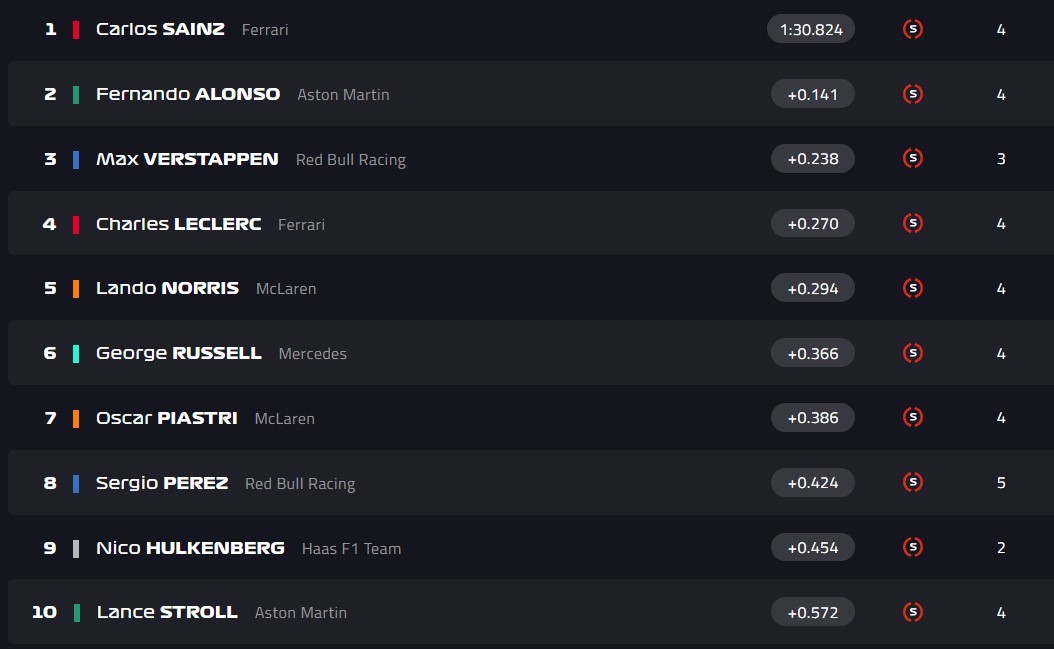Click the red Ferrari color bar beside Sainz
The image size is (1054, 649).
coord(76,30)
